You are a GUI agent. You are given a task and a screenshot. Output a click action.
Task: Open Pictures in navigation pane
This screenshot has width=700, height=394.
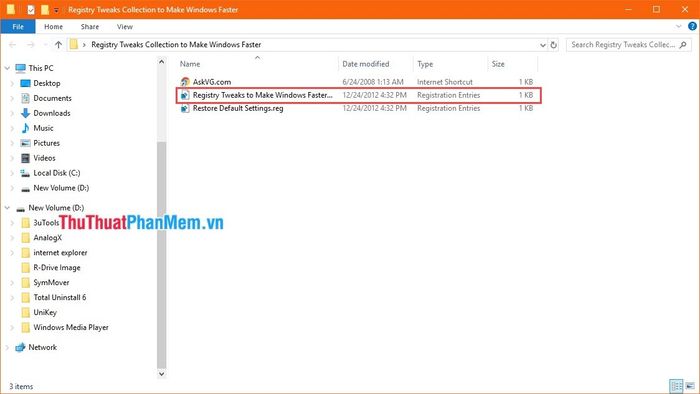(x=46, y=143)
